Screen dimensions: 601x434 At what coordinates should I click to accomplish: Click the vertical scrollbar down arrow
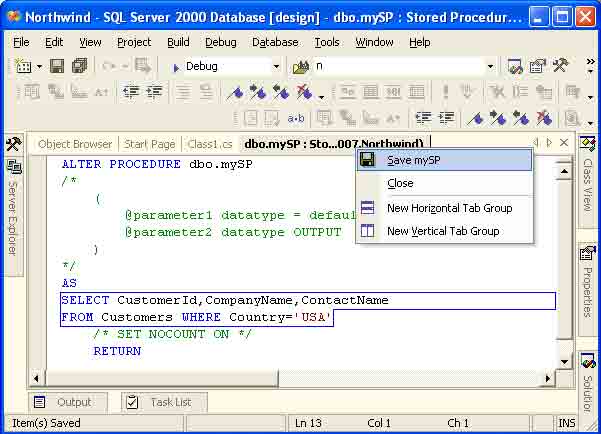564,362
